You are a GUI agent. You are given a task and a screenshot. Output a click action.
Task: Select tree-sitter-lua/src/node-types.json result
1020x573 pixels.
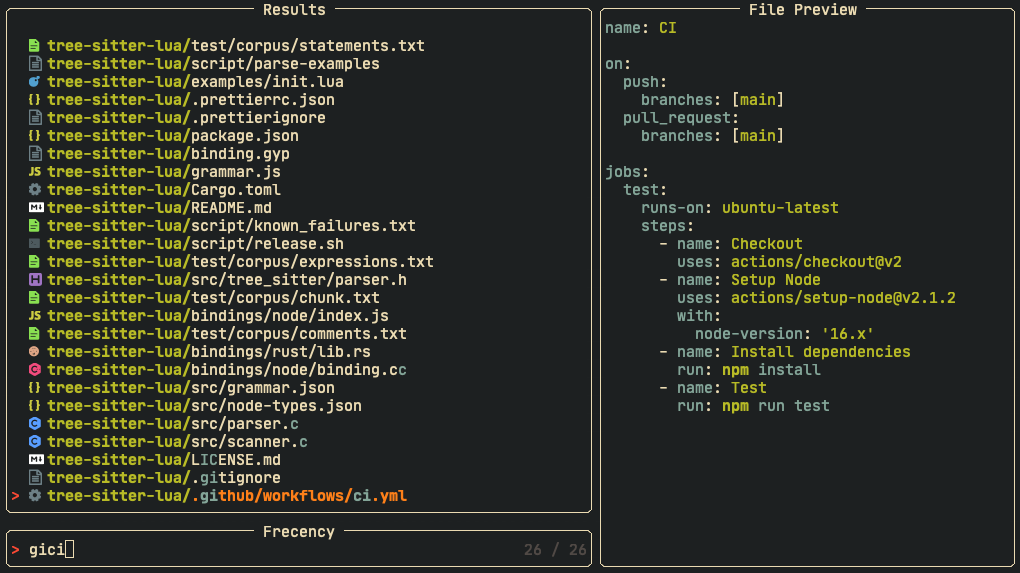(x=204, y=406)
